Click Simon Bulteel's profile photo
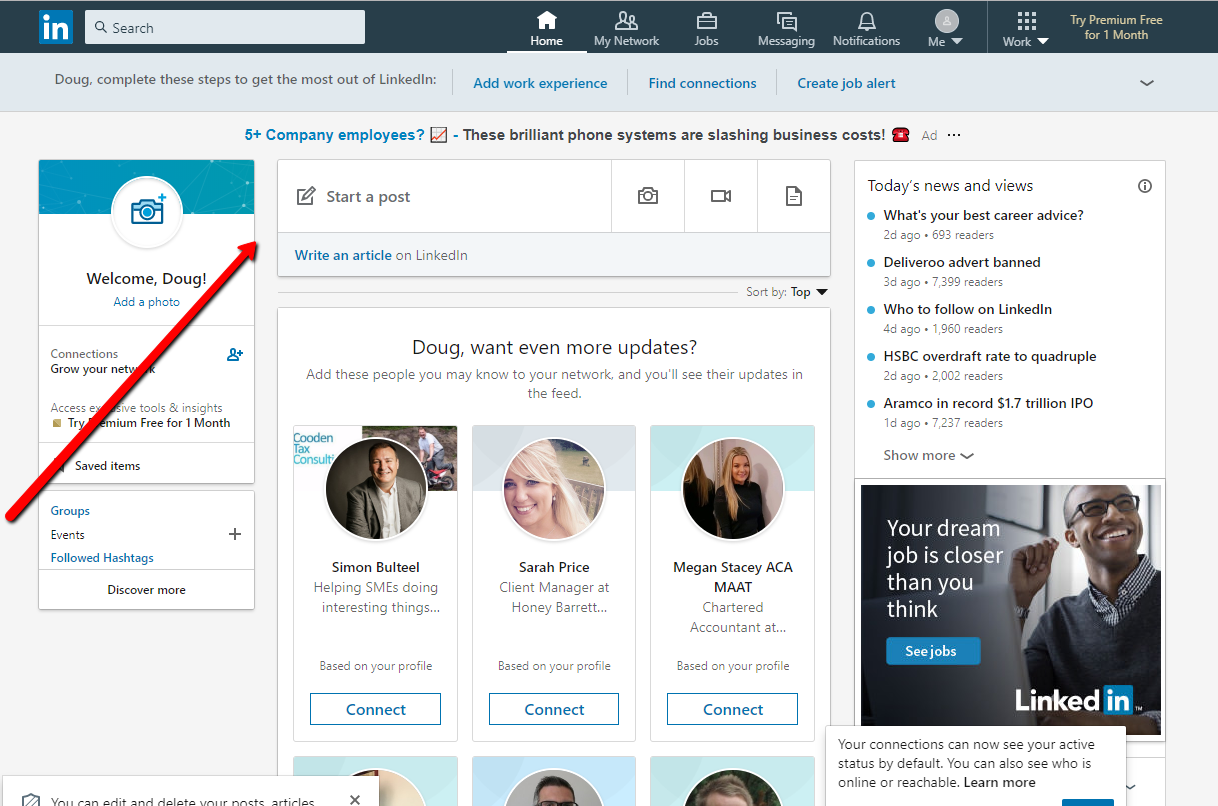Screen dimensions: 1218x806 (x=376, y=489)
